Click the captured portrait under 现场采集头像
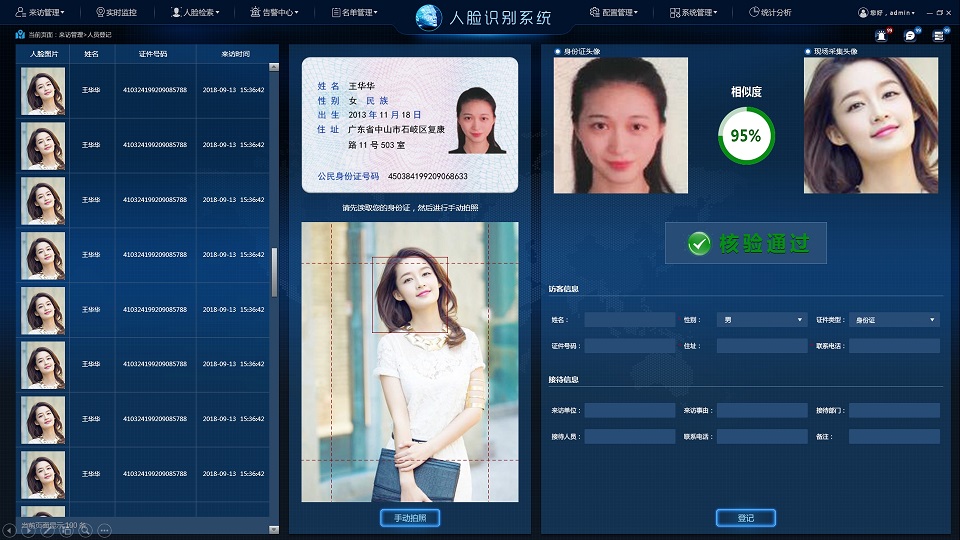 tap(871, 126)
